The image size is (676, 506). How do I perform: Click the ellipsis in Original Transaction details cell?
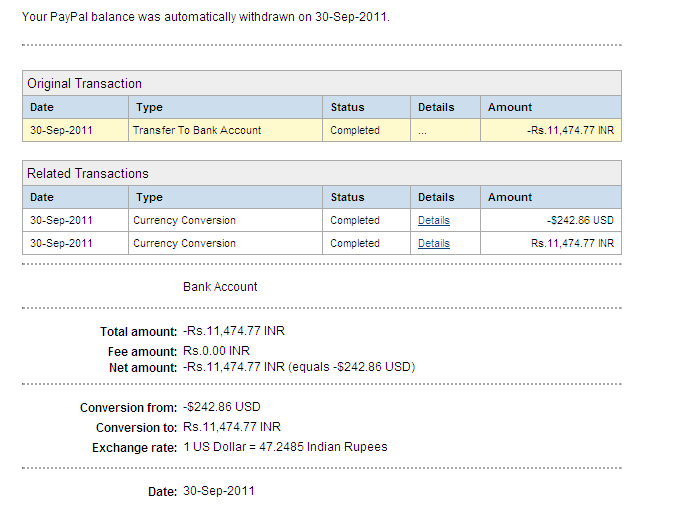coord(423,131)
